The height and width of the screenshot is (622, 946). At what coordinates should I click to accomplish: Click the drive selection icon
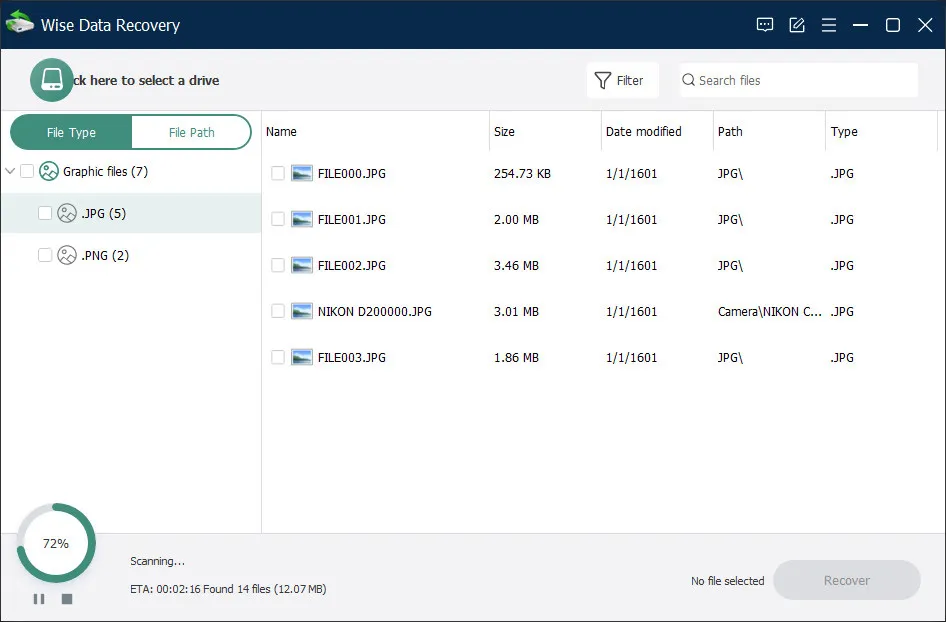pos(52,80)
